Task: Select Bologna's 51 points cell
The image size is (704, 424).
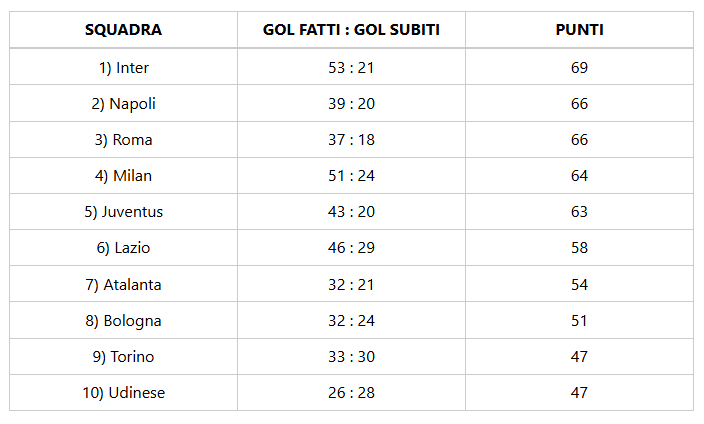Action: pos(579,321)
